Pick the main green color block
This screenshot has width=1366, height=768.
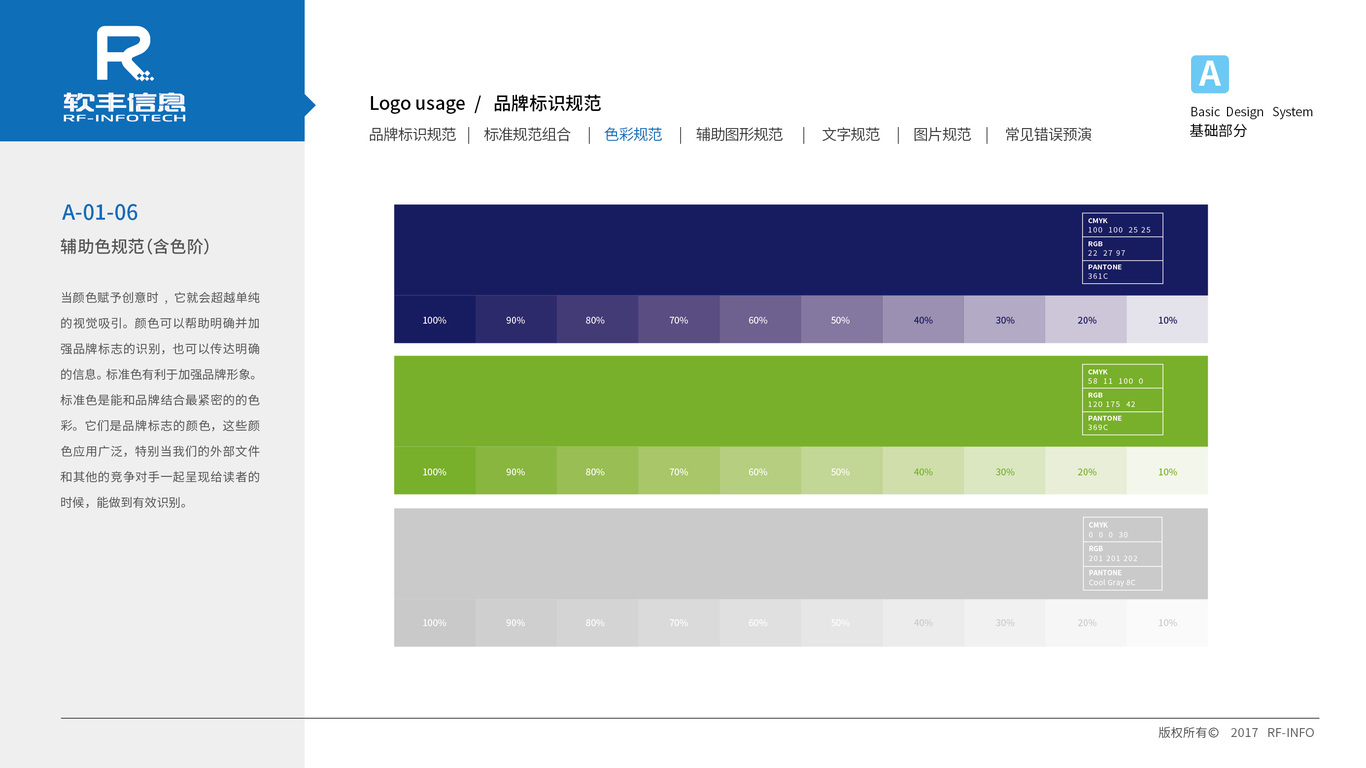pos(801,401)
